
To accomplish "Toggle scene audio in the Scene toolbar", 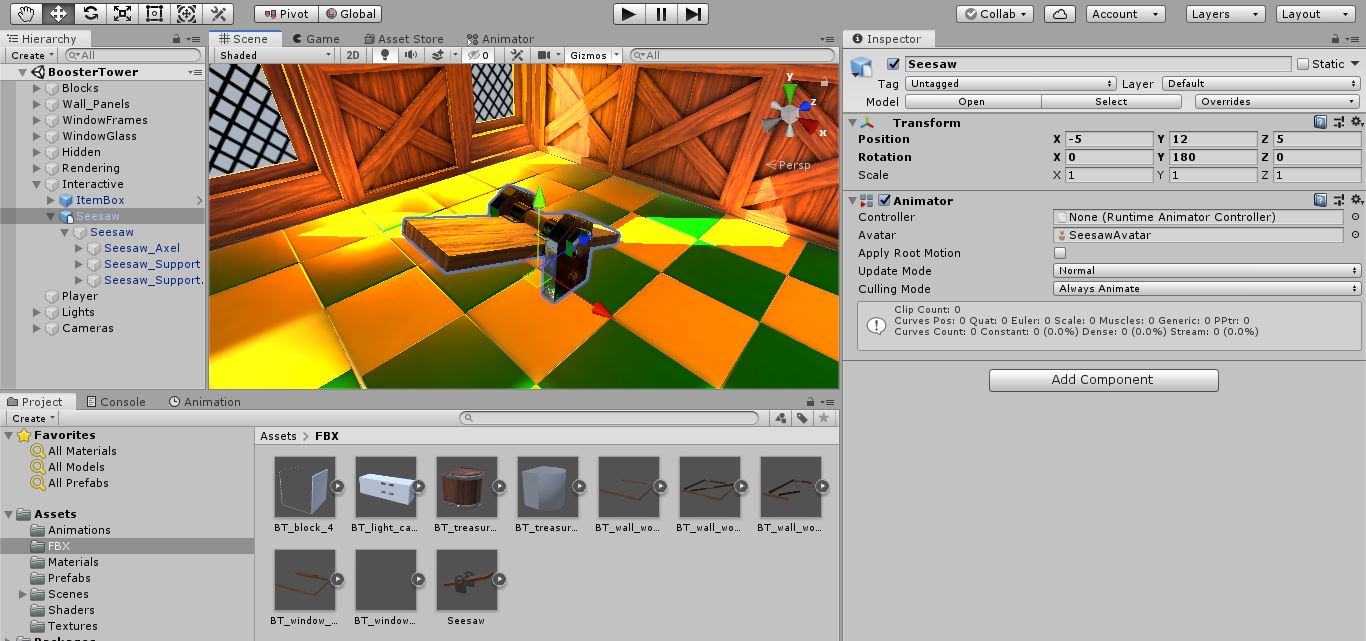I will (x=410, y=55).
